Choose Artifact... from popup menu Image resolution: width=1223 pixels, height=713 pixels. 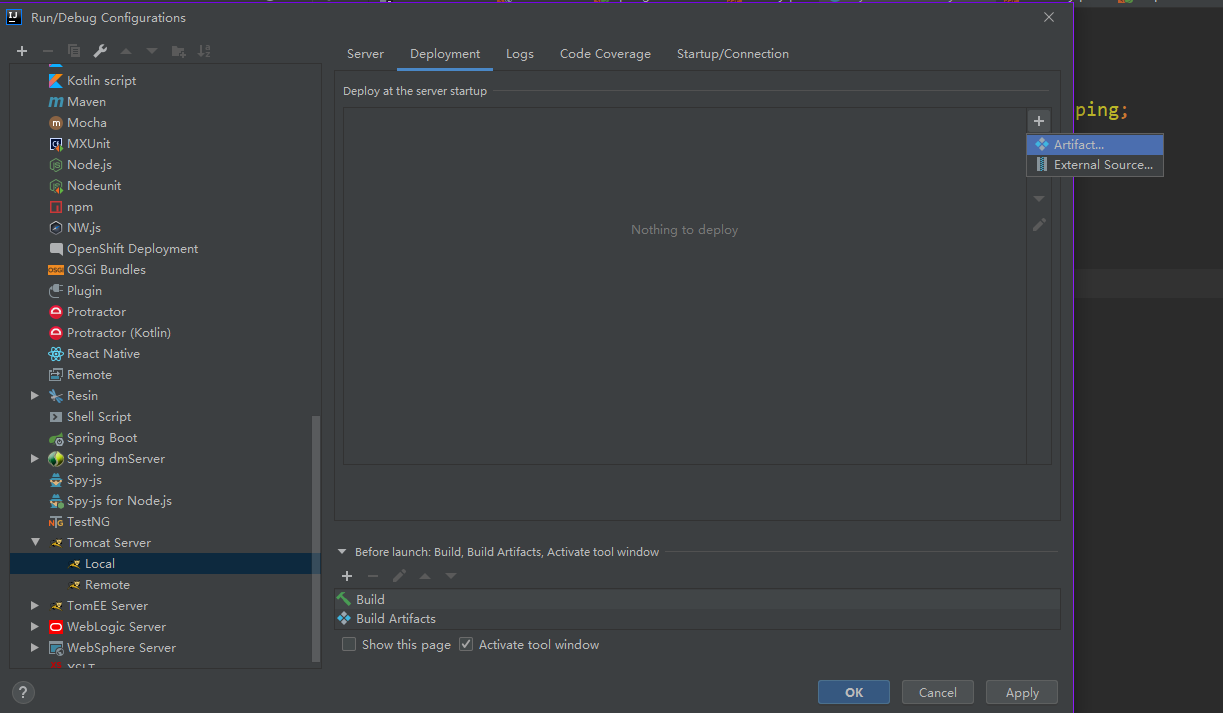point(1095,145)
